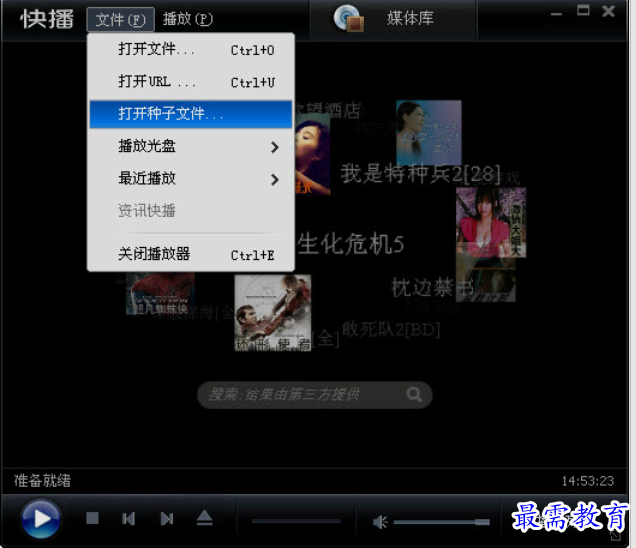Maximize the player window

[x=583, y=11]
